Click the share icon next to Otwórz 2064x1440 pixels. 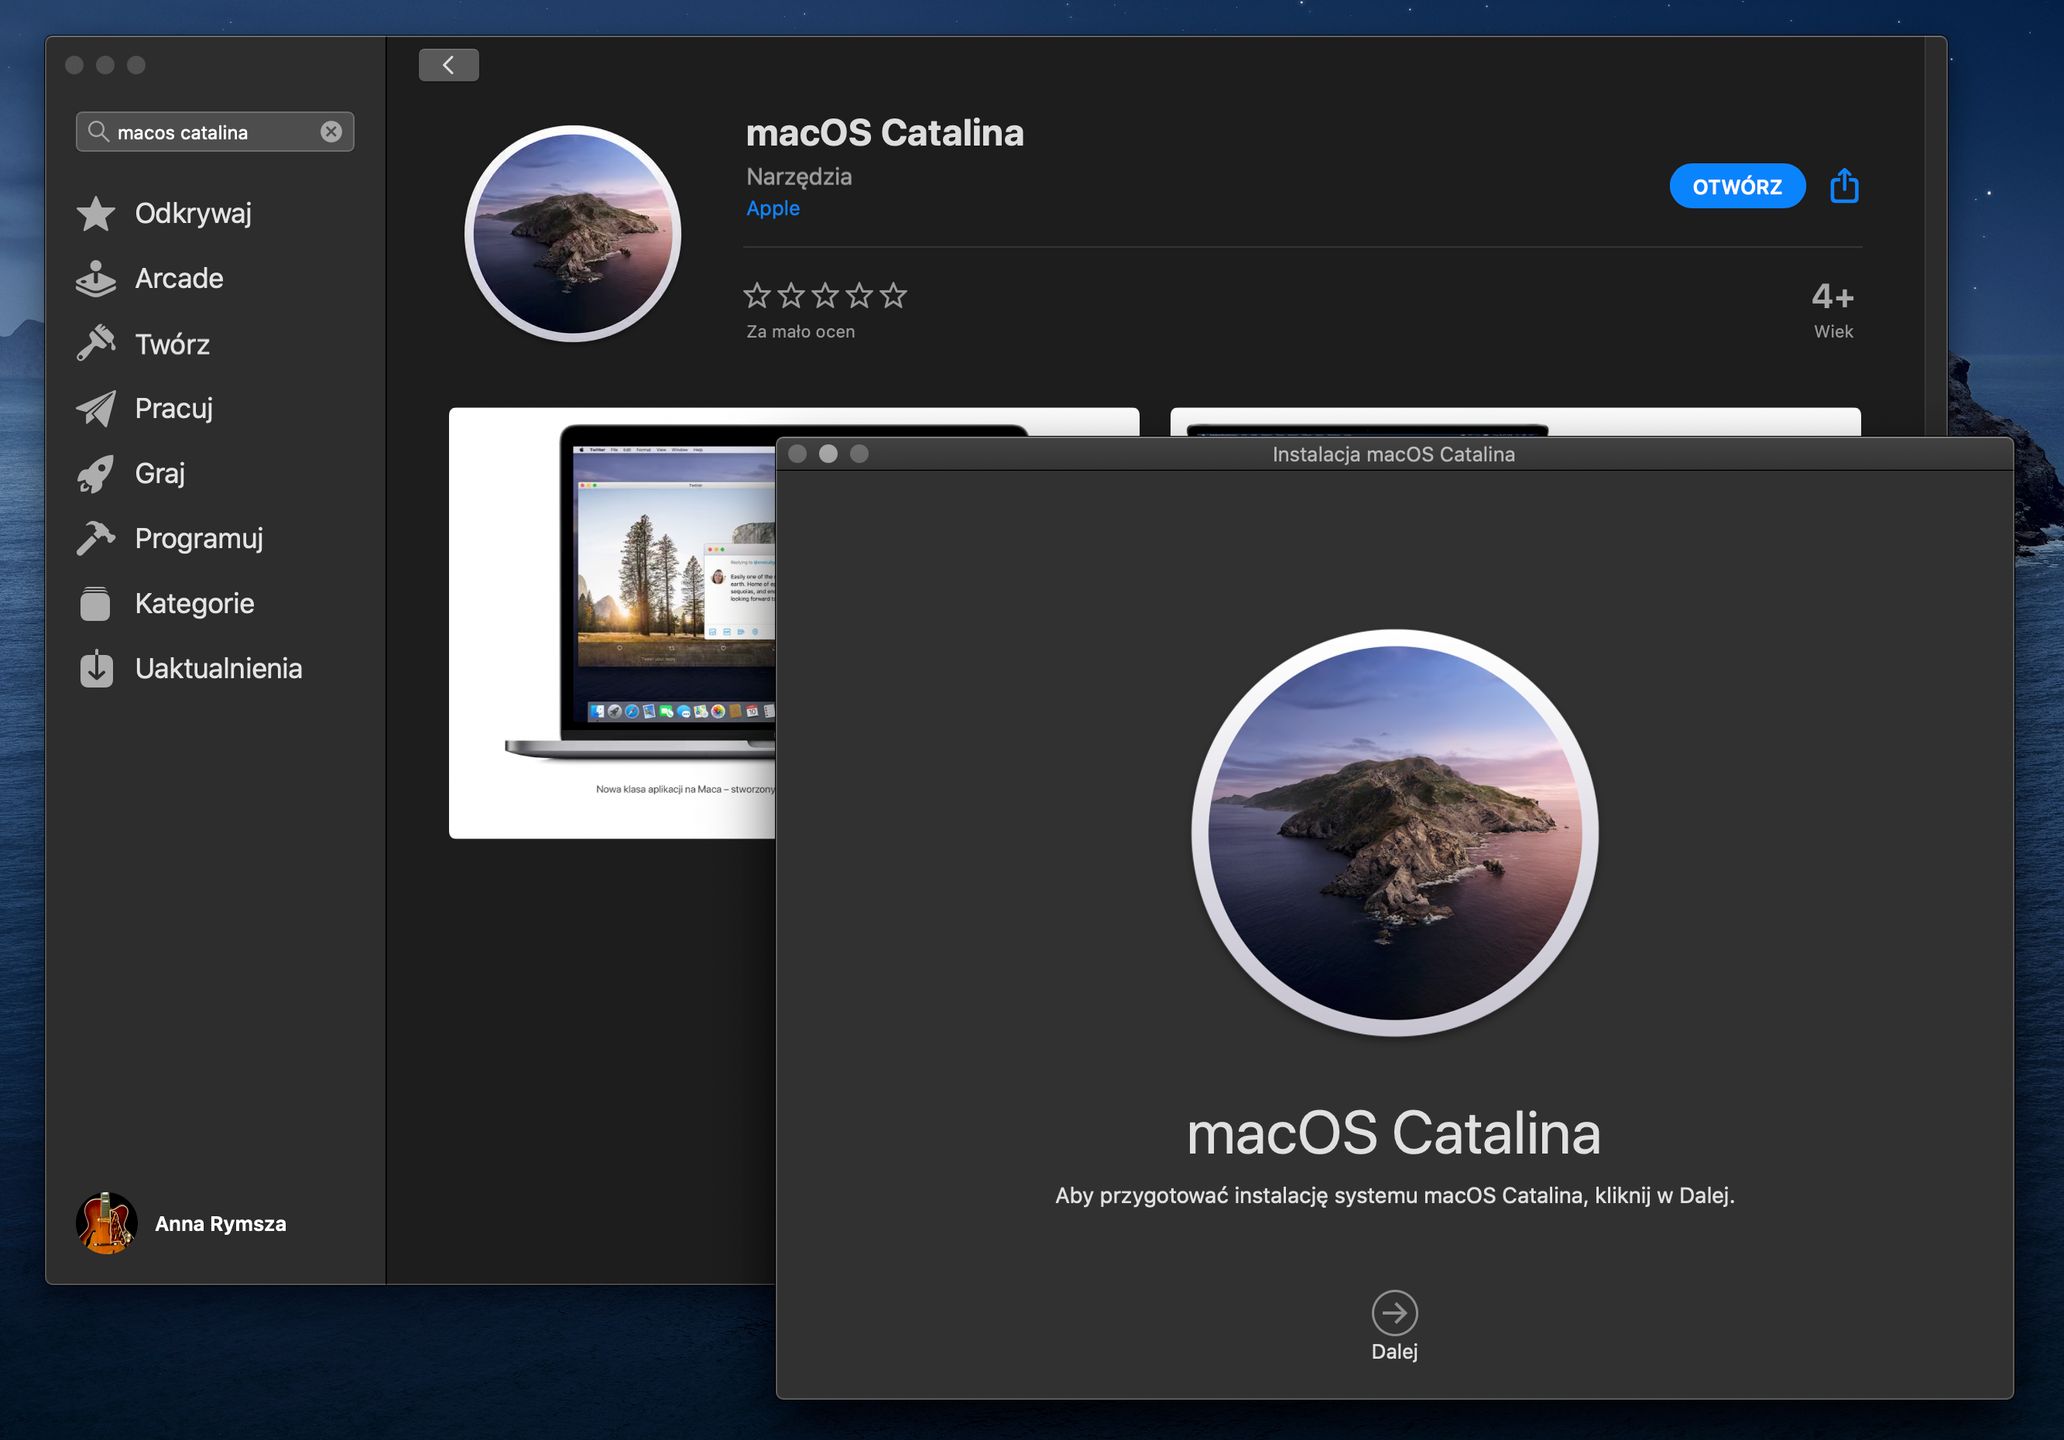pyautogui.click(x=1843, y=186)
